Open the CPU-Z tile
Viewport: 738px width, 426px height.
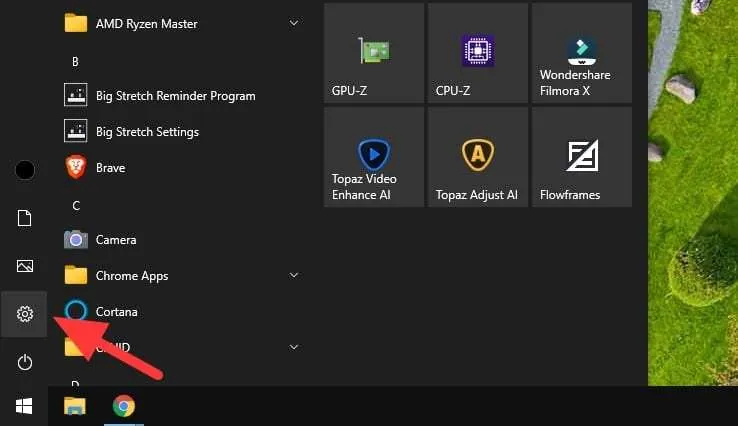tap(478, 53)
